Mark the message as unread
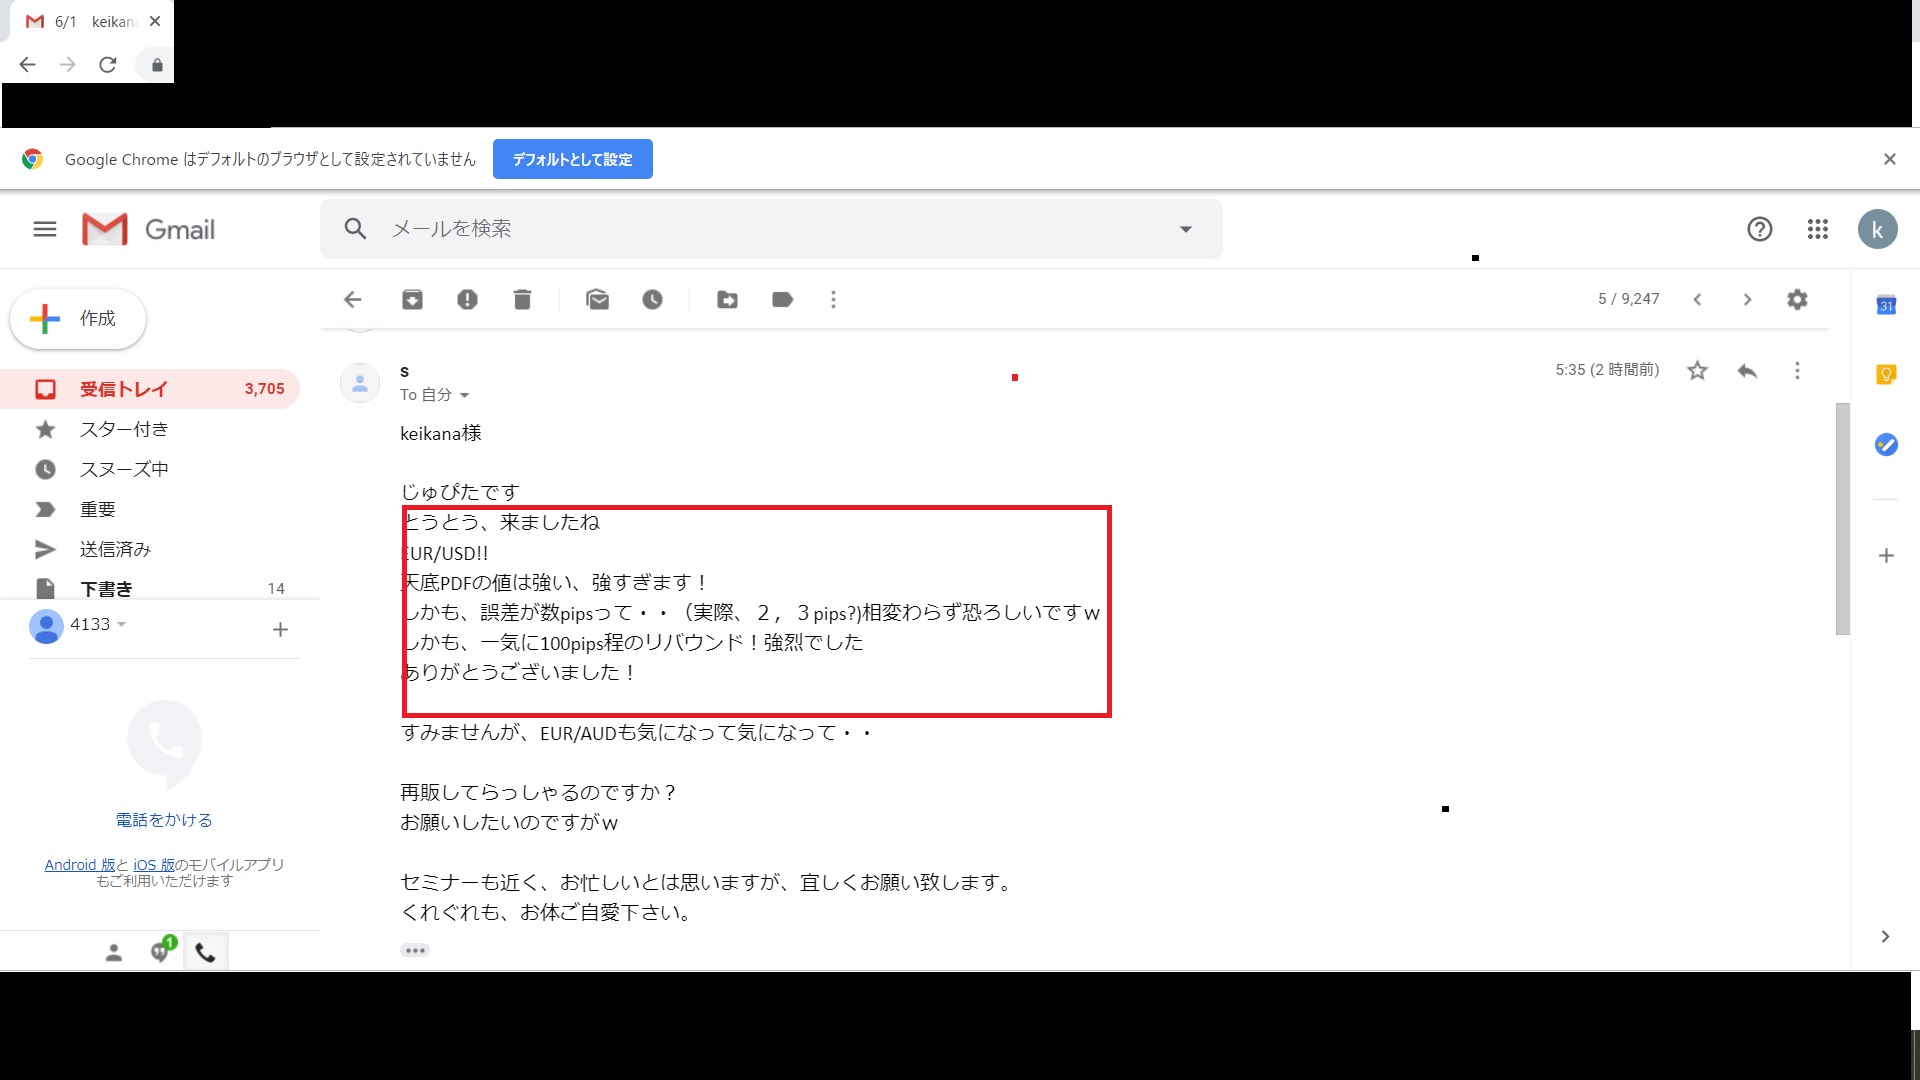This screenshot has height=1080, width=1920. pos(597,299)
